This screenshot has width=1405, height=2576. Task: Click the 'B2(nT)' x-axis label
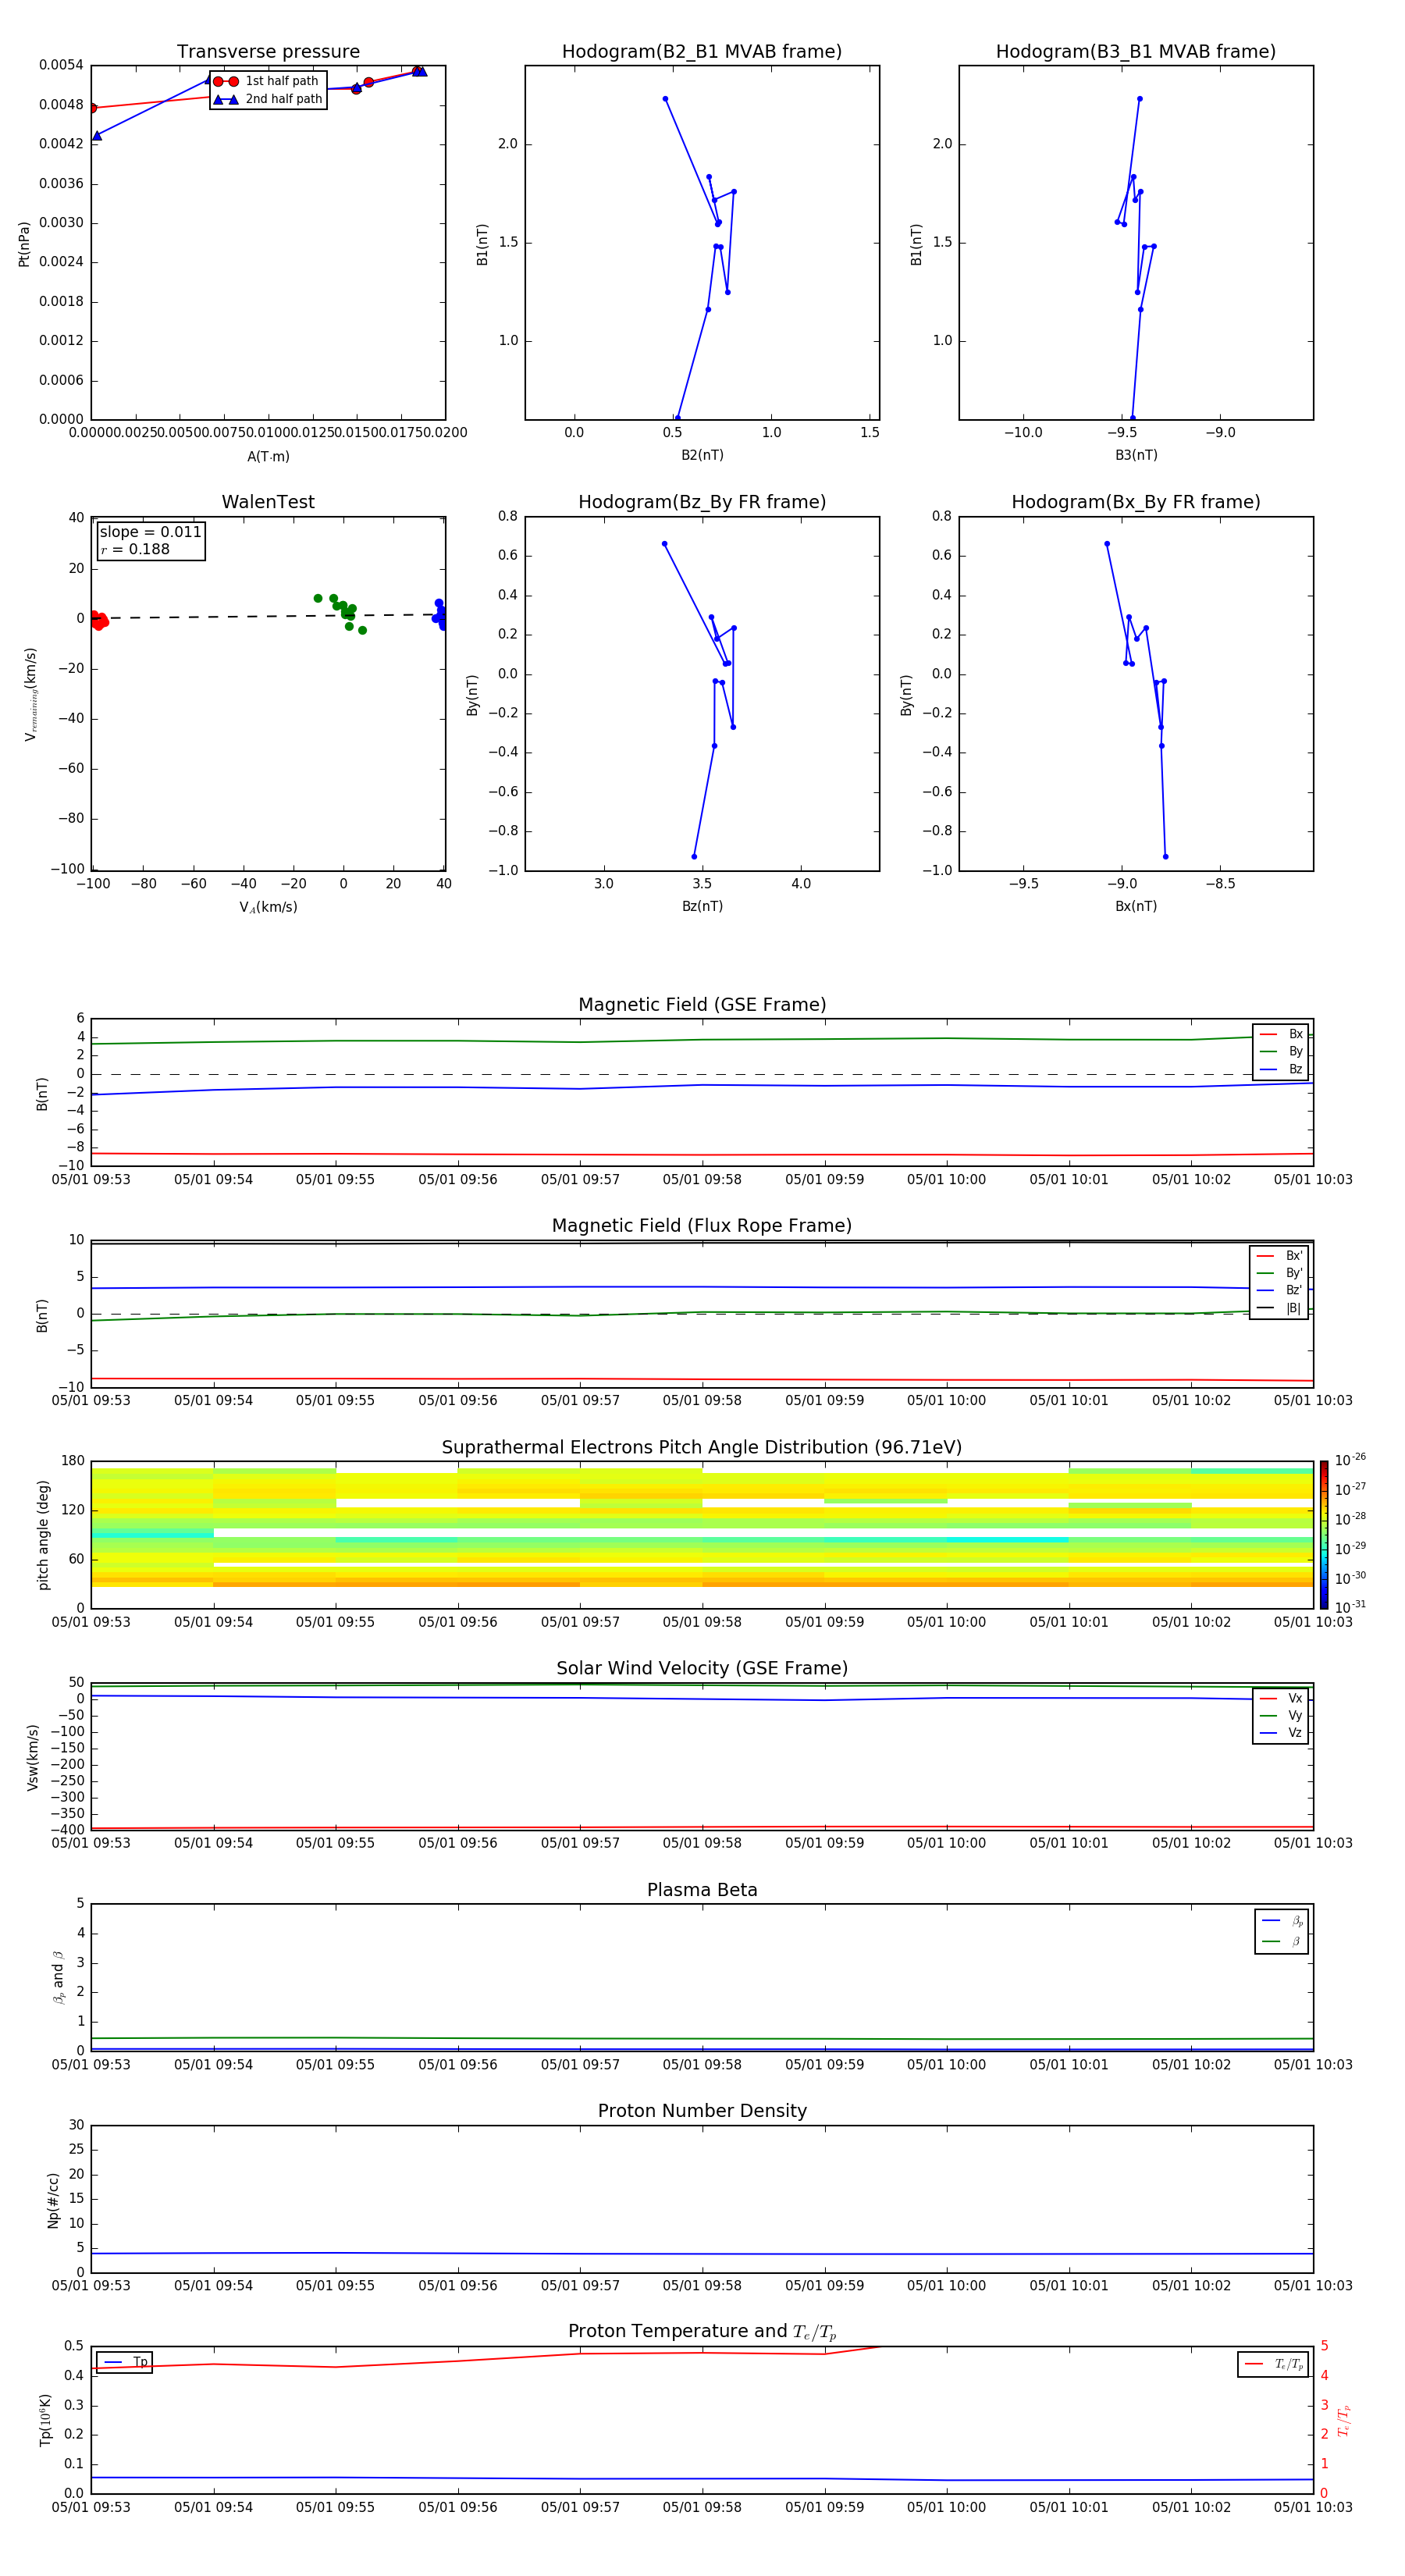pyautogui.click(x=702, y=455)
